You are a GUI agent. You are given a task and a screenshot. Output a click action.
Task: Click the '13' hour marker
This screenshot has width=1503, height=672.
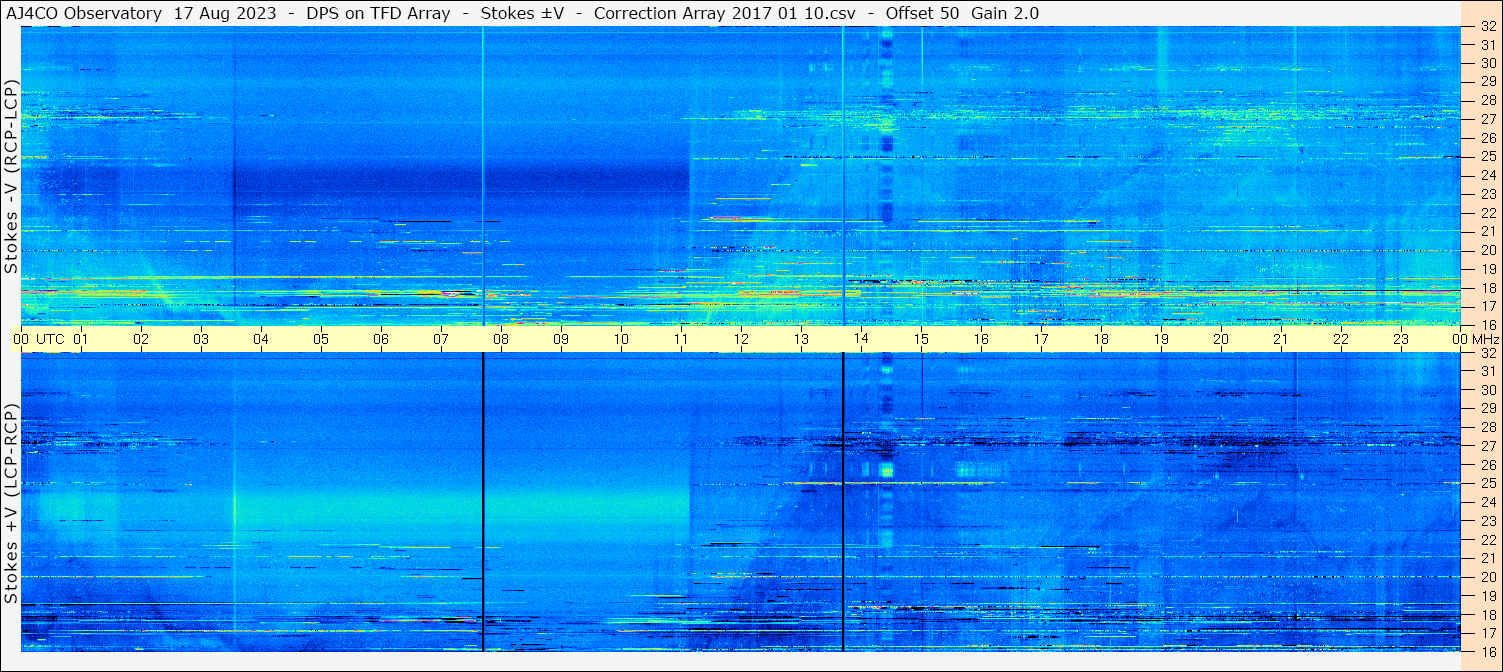click(801, 339)
